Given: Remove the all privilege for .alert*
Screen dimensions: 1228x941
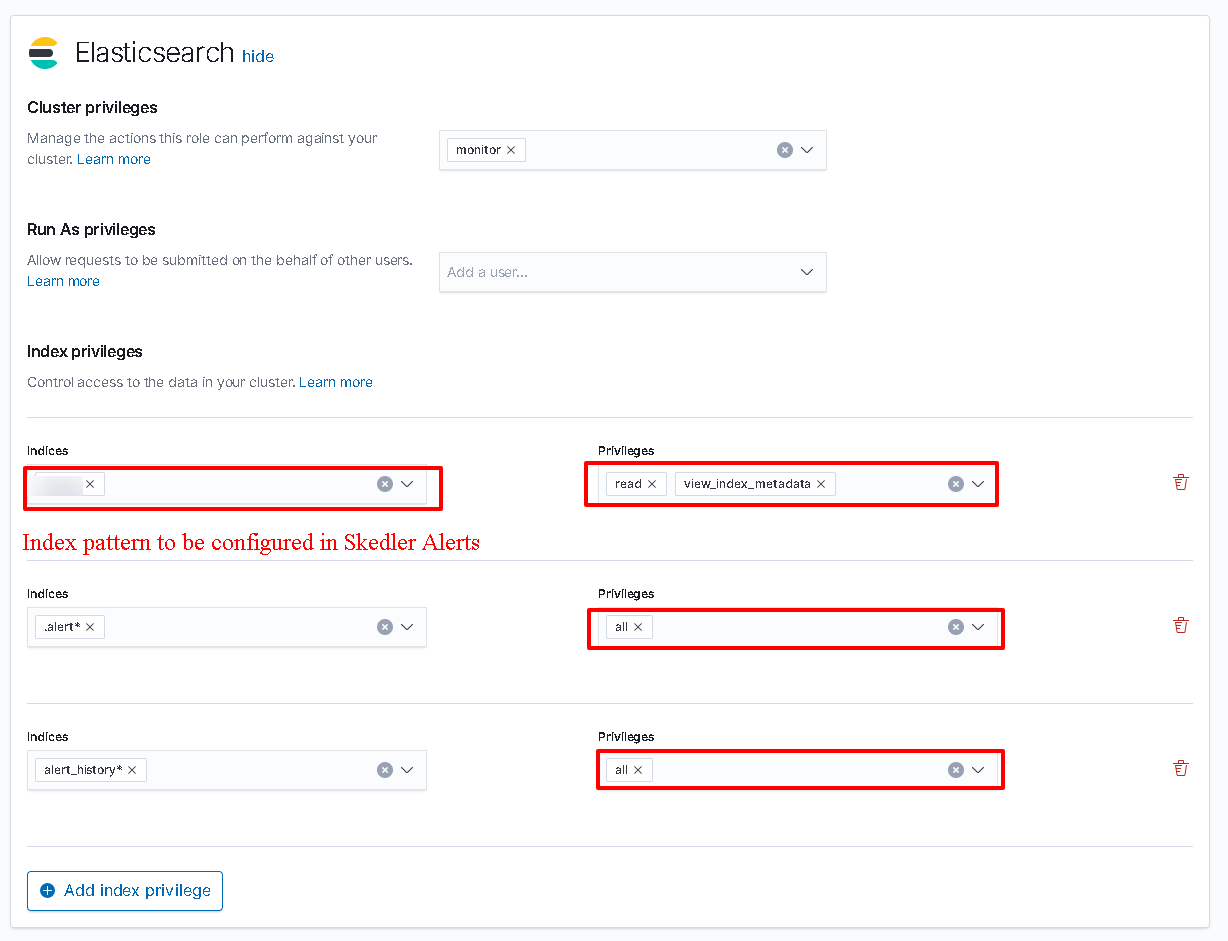Looking at the screenshot, I should [638, 627].
